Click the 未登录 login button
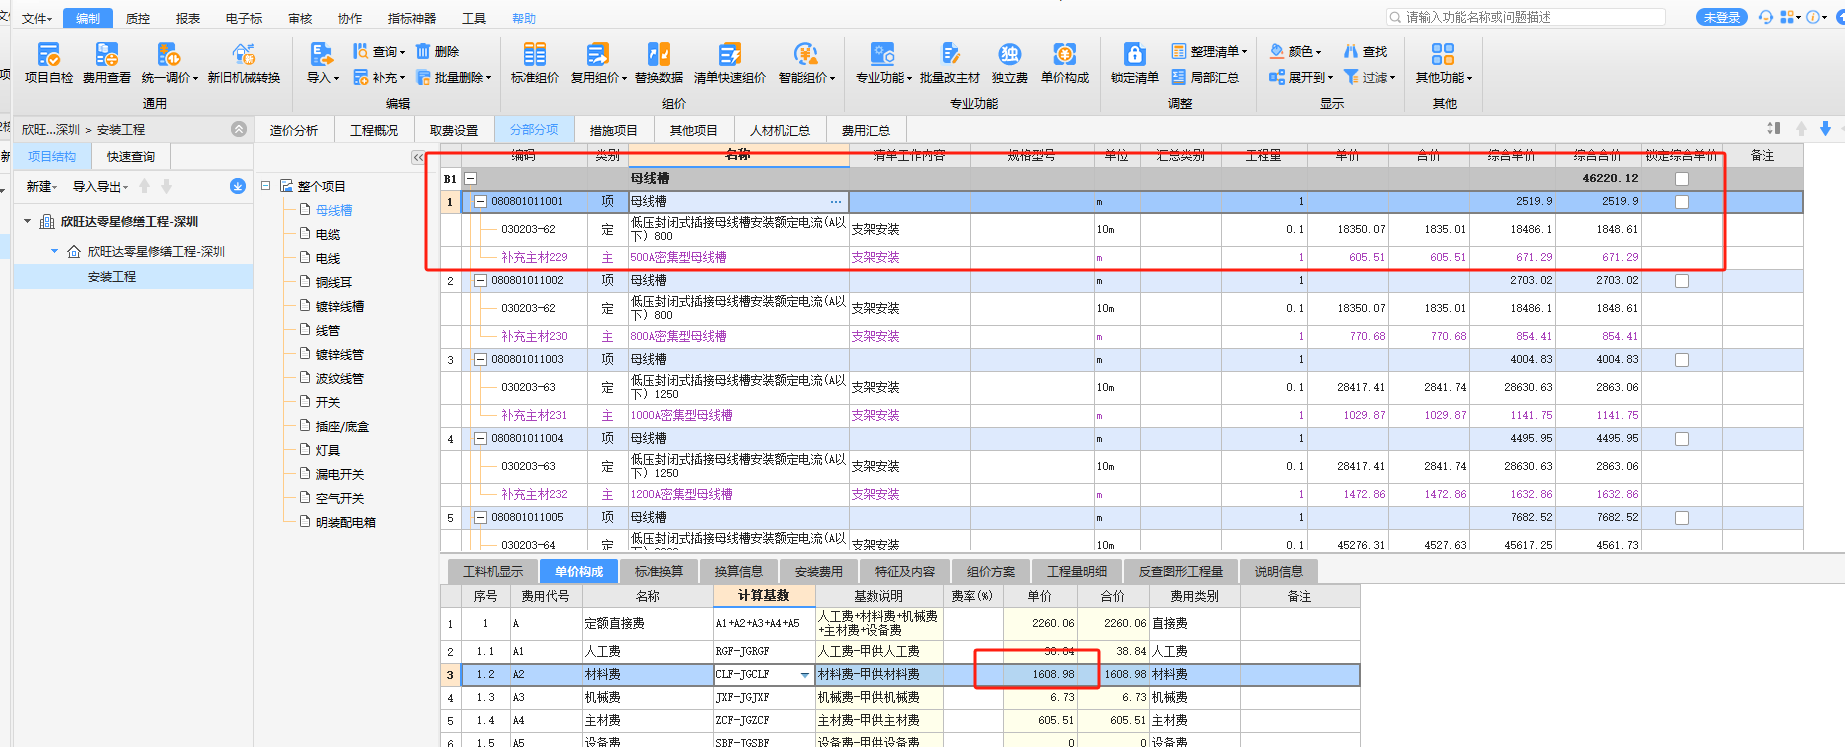The image size is (1845, 747). pos(1722,17)
